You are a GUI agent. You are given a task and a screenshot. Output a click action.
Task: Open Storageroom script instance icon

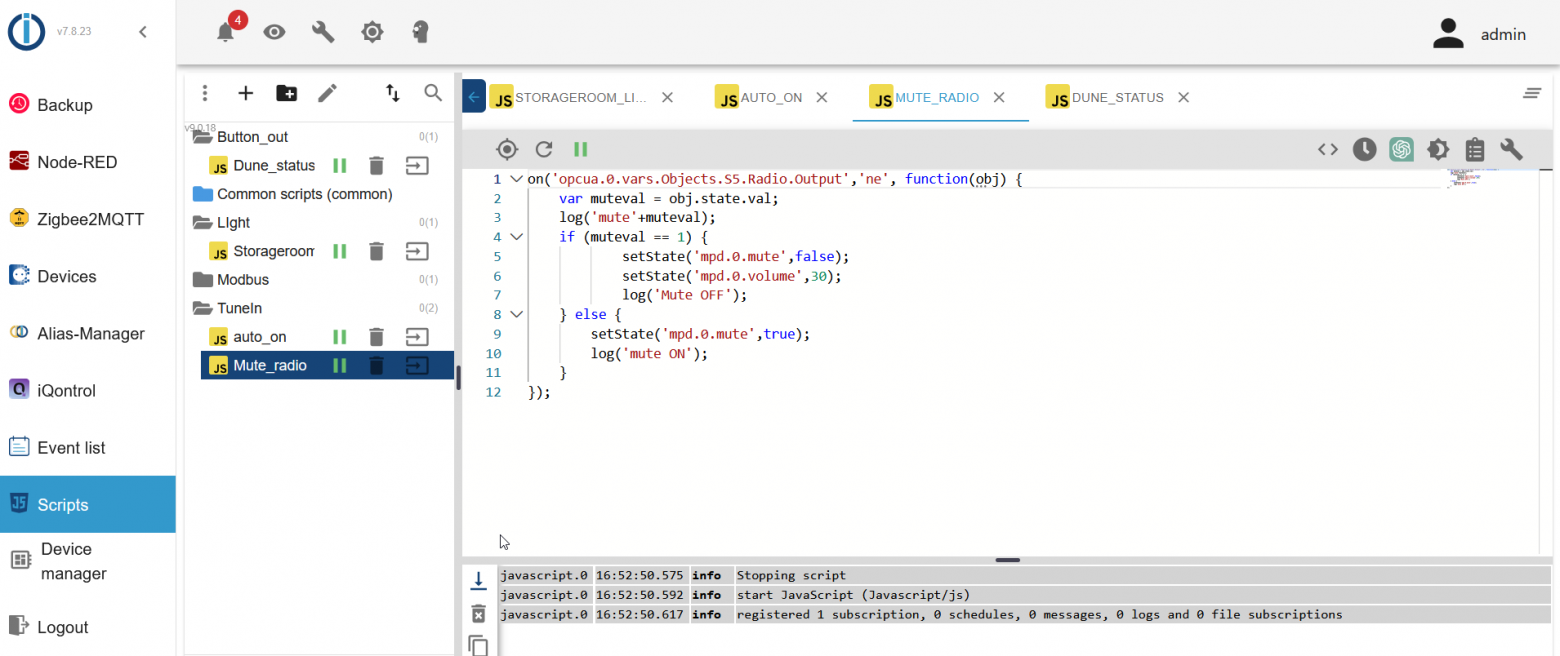pos(417,251)
